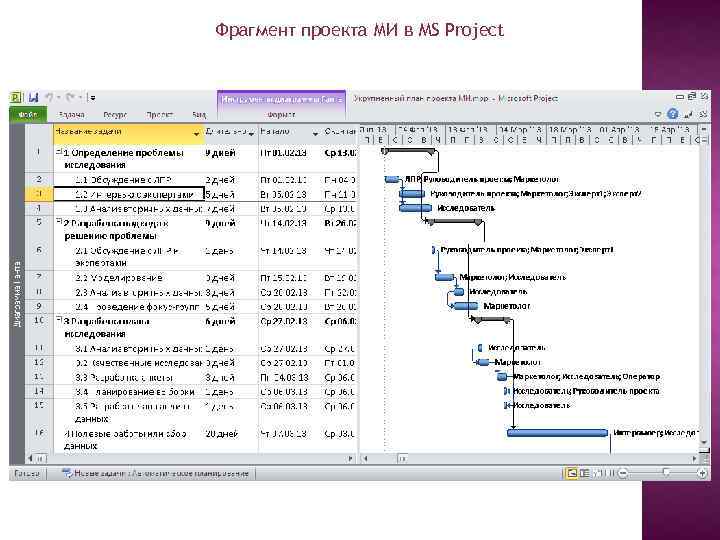
Task: Collapse summary task 1 Определение проблемы исследования
Action: point(58,152)
